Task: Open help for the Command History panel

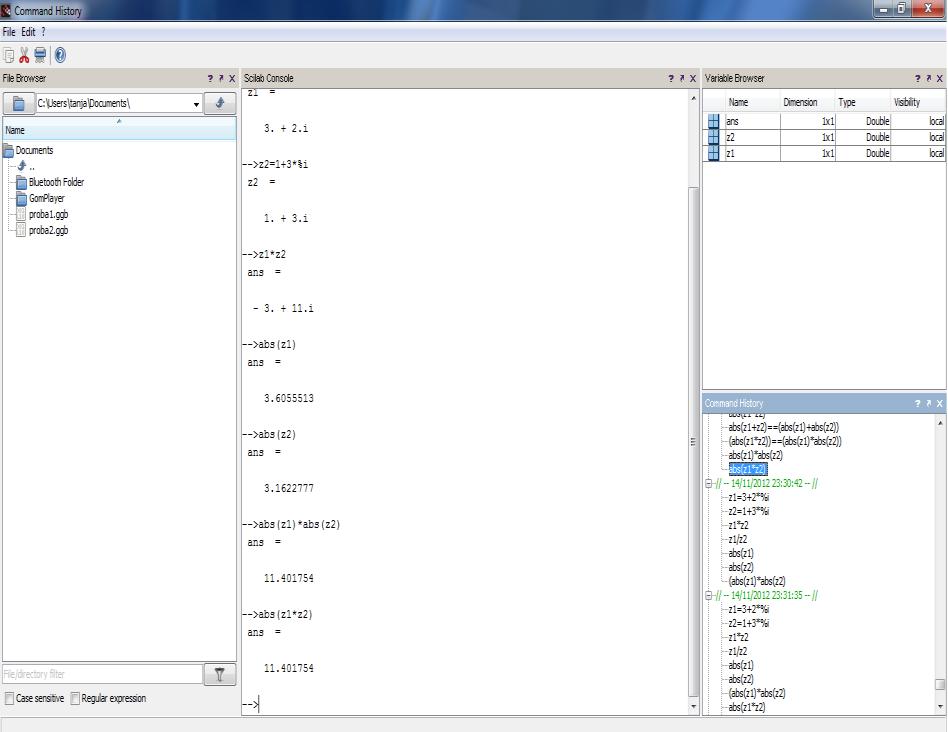Action: point(918,404)
